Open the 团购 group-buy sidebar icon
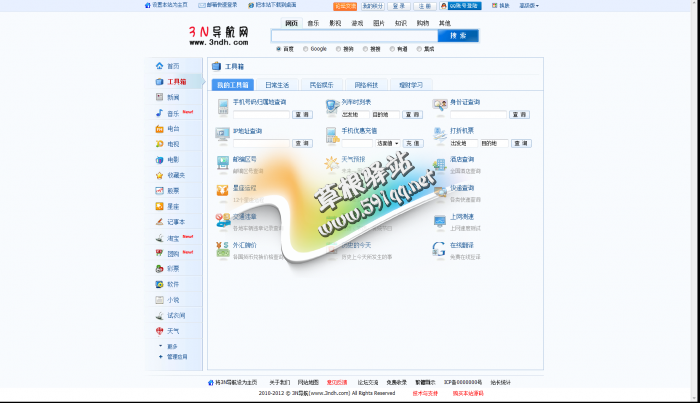Image resolution: width=700 pixels, height=403 pixels. 159,253
